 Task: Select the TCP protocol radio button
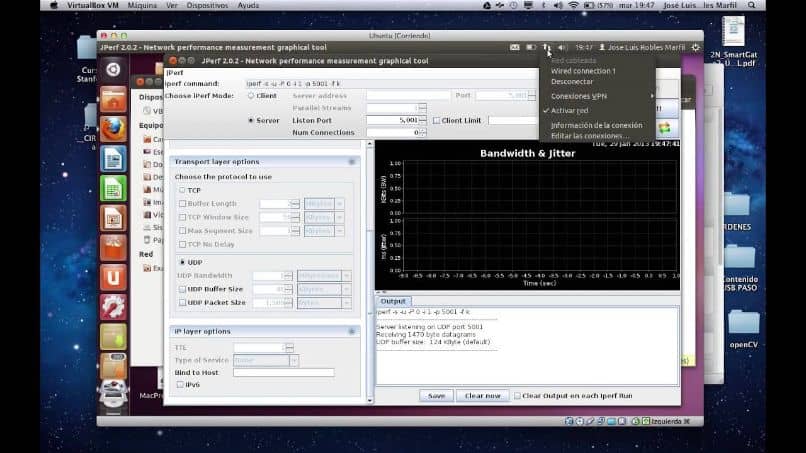pos(182,190)
